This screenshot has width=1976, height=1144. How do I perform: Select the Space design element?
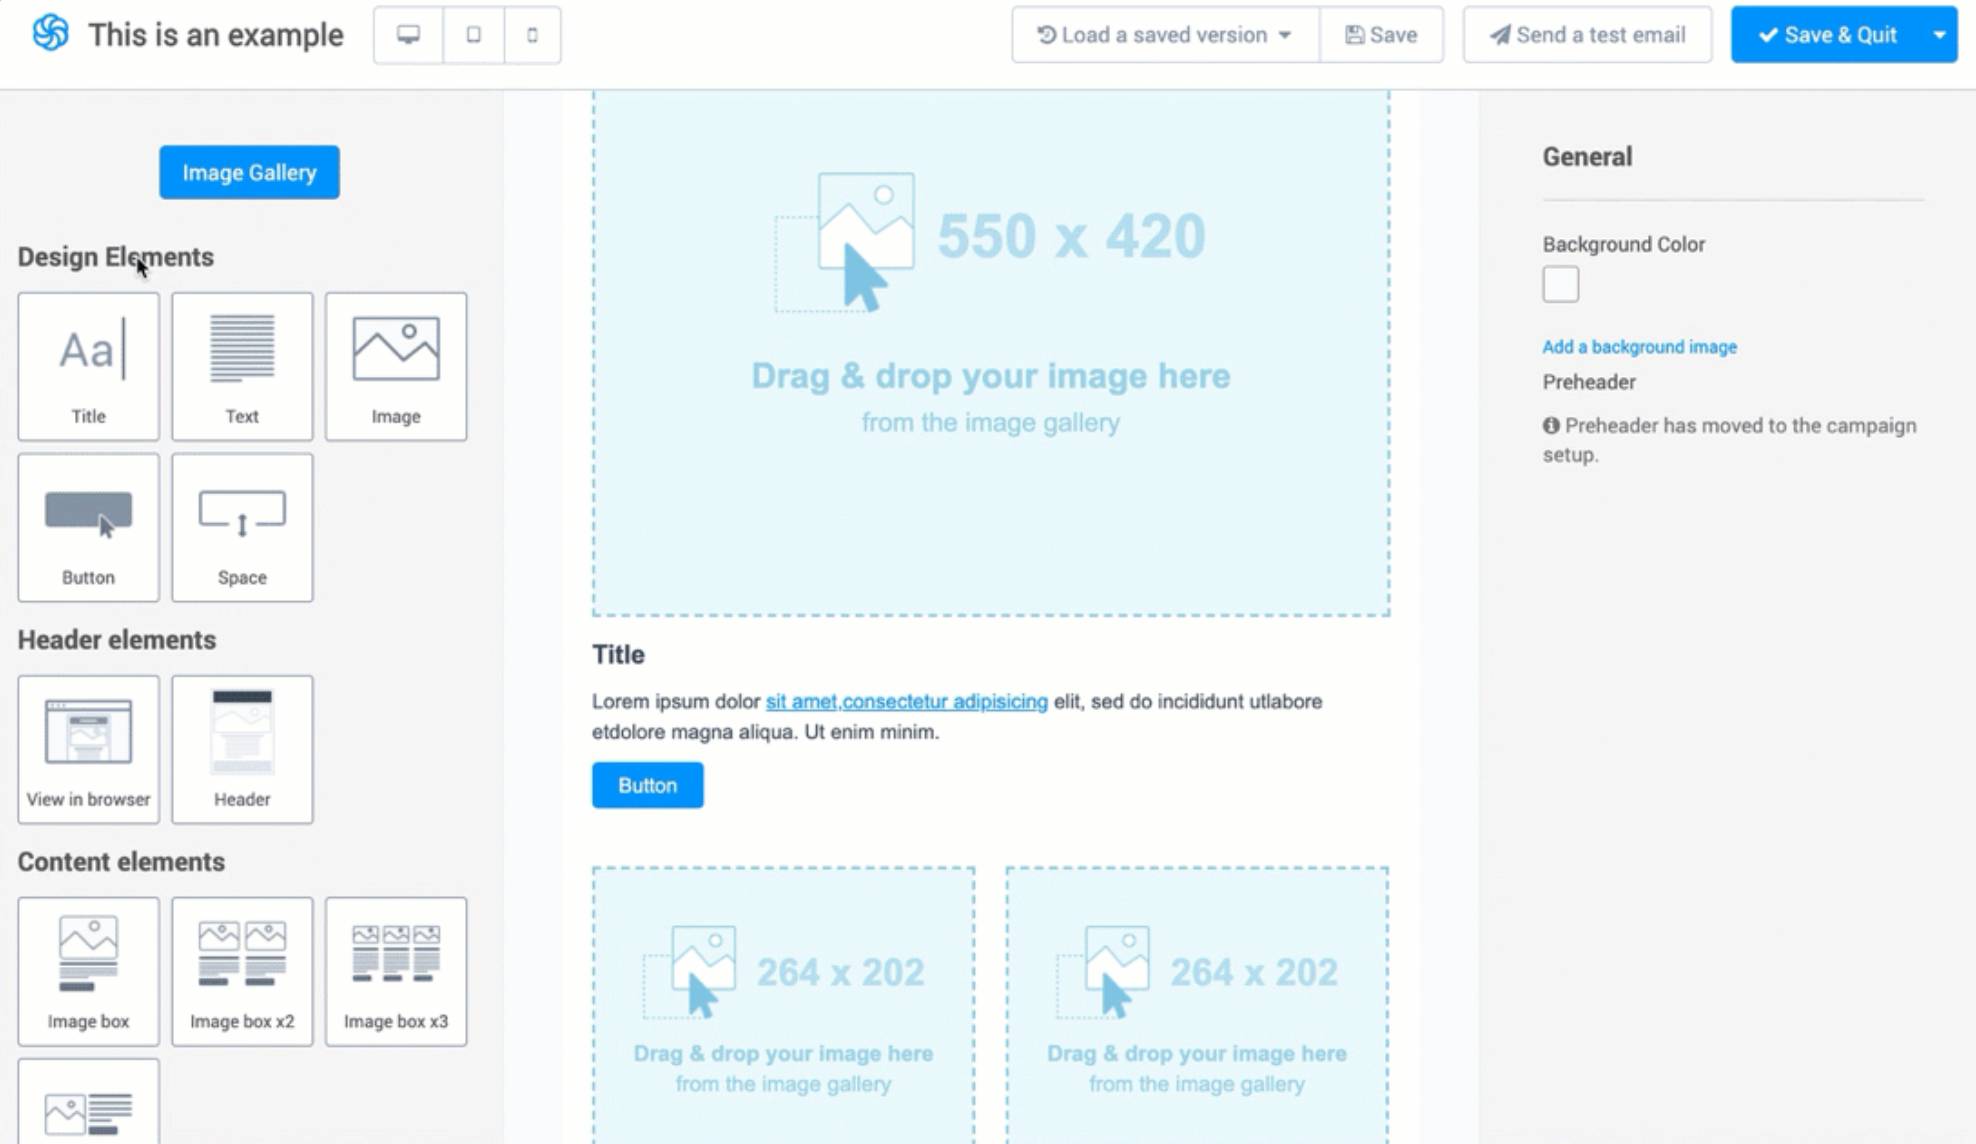coord(242,527)
